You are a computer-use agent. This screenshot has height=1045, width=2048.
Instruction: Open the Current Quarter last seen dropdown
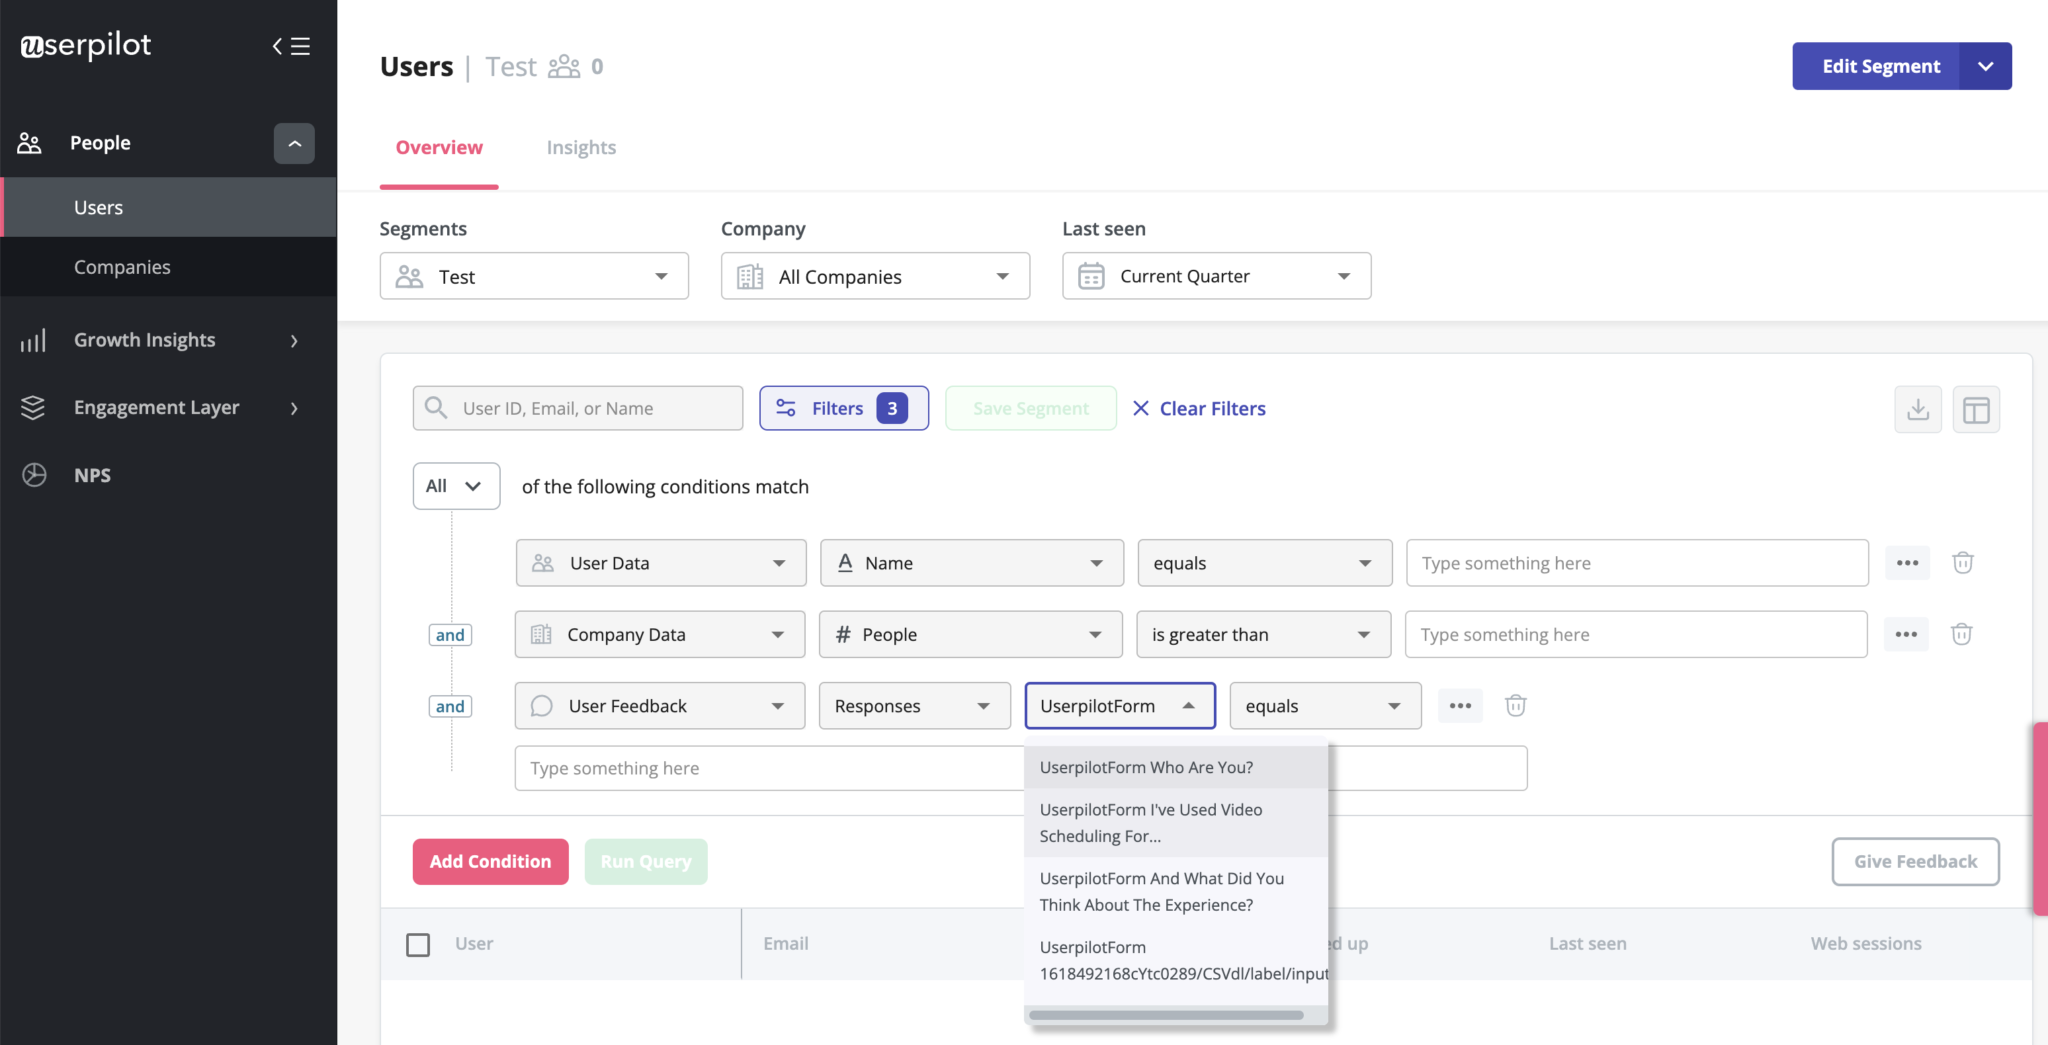1215,276
